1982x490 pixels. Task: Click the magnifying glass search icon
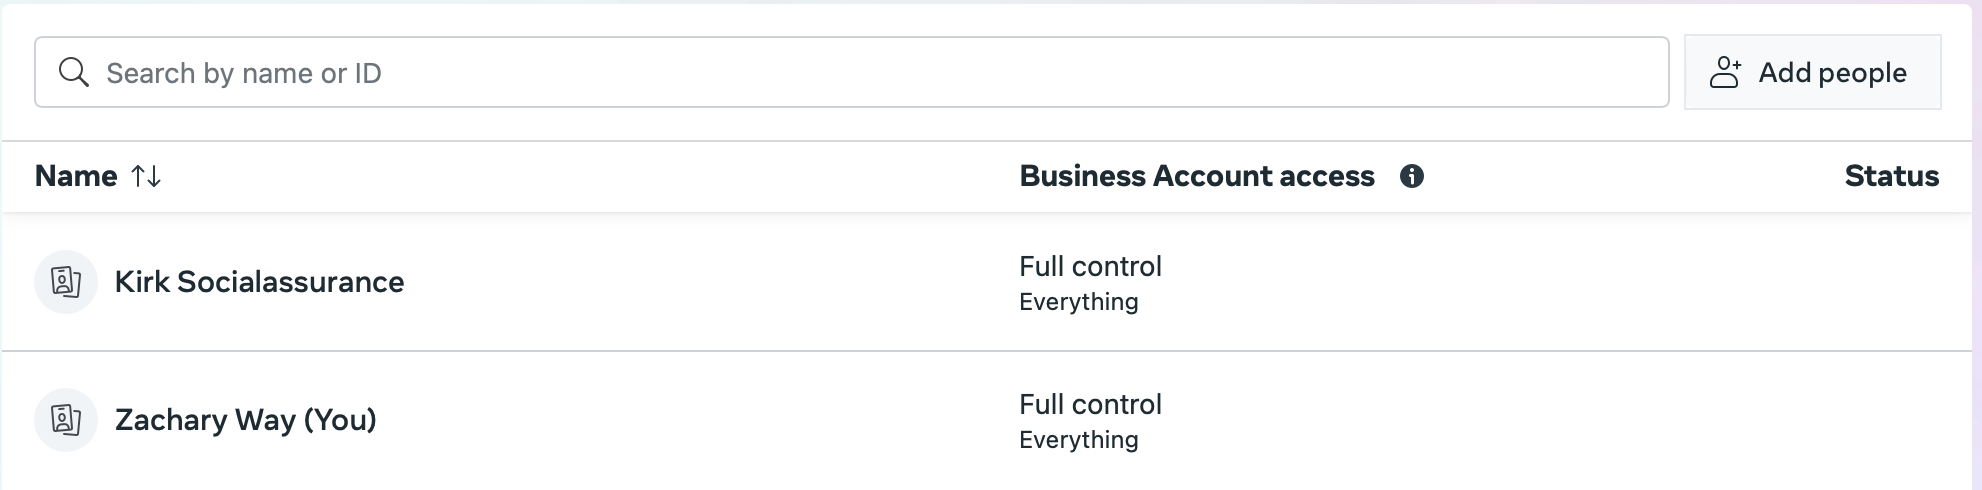pos(73,72)
